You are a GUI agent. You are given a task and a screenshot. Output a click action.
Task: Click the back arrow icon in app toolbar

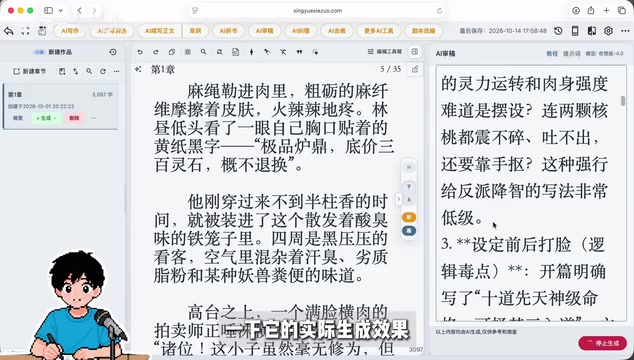(x=8, y=31)
